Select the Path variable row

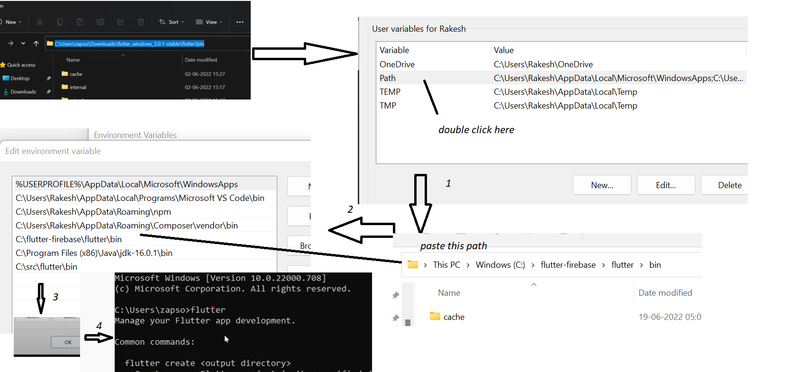(x=562, y=78)
